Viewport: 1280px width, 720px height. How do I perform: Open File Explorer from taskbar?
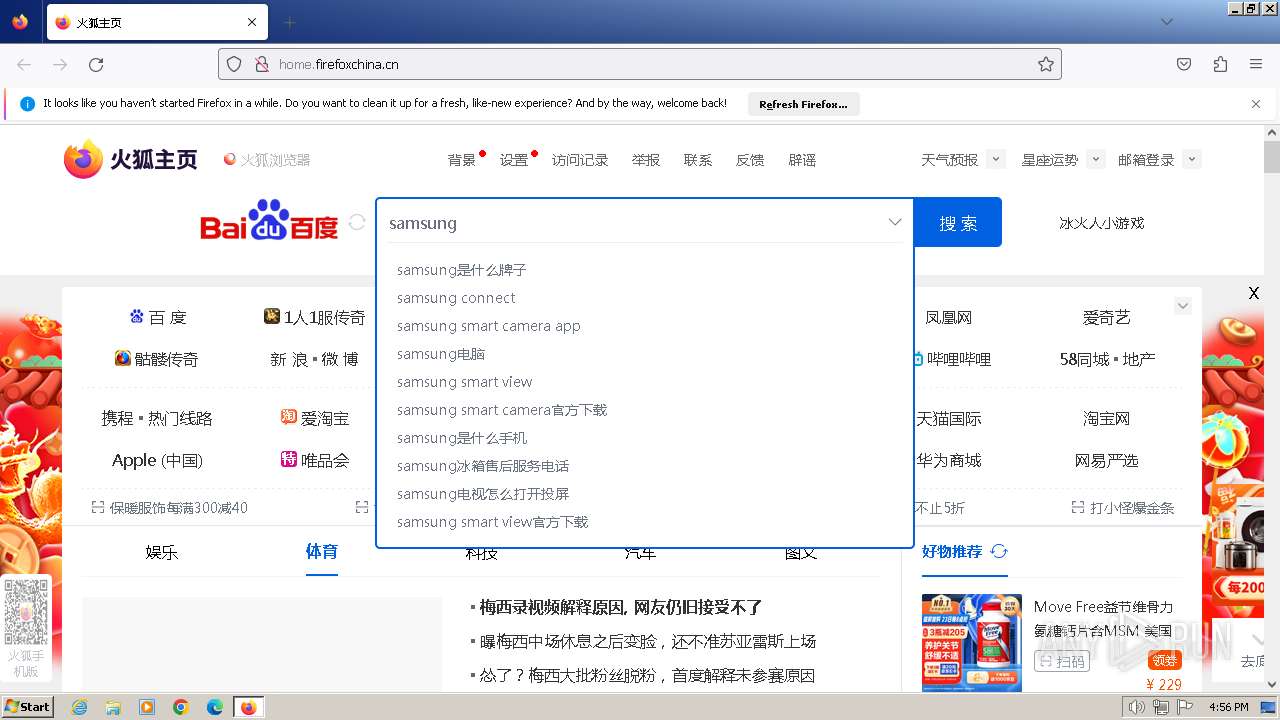click(x=113, y=707)
